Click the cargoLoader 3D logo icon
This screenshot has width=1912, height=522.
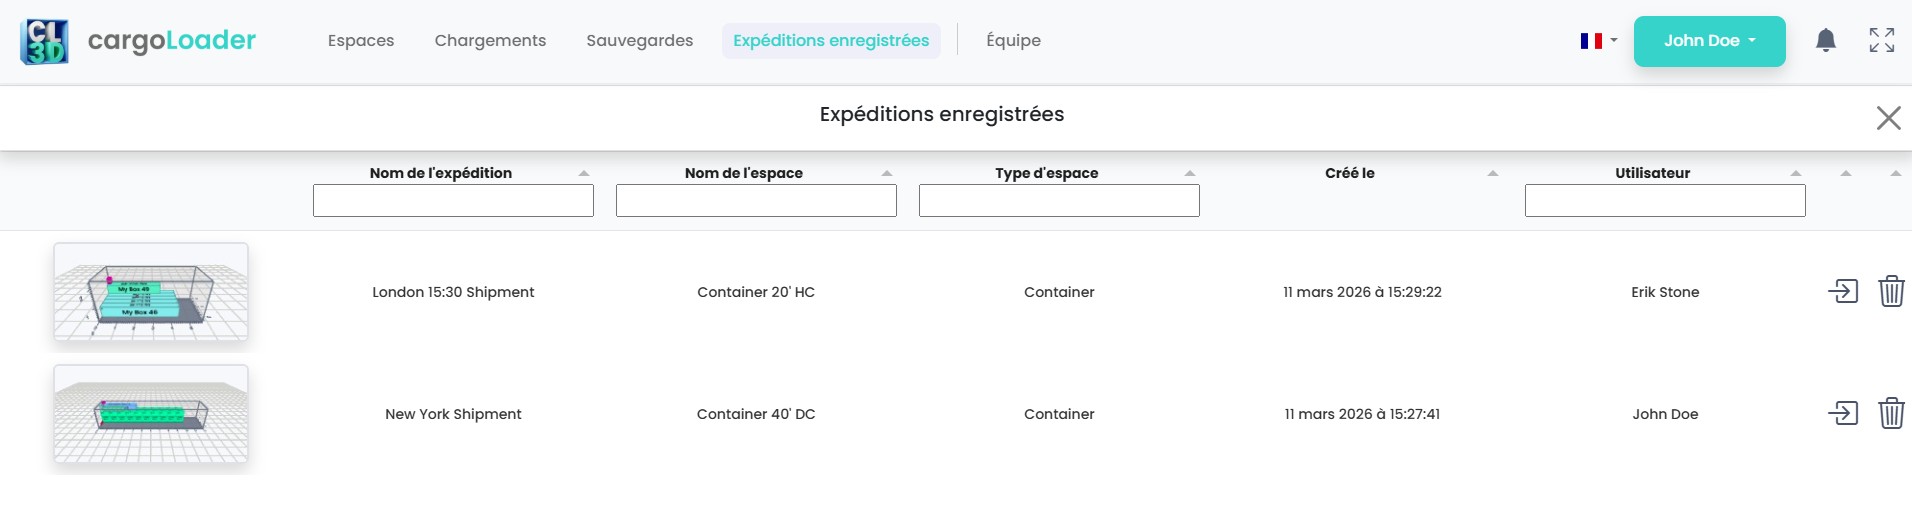pyautogui.click(x=44, y=41)
